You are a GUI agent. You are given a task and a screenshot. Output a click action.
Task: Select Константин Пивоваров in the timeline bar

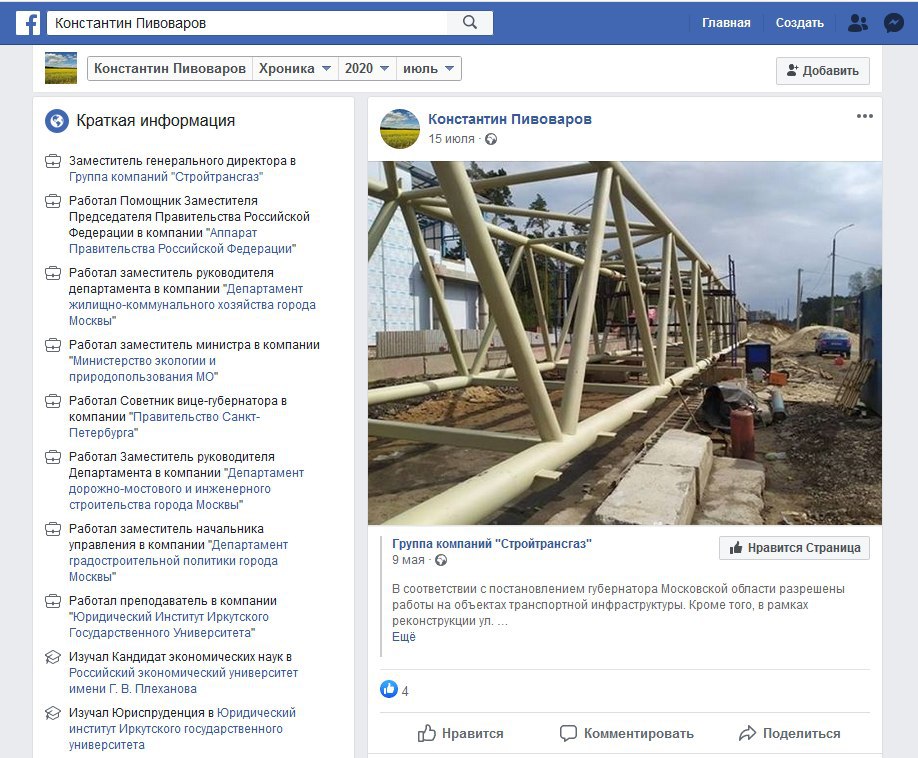170,68
